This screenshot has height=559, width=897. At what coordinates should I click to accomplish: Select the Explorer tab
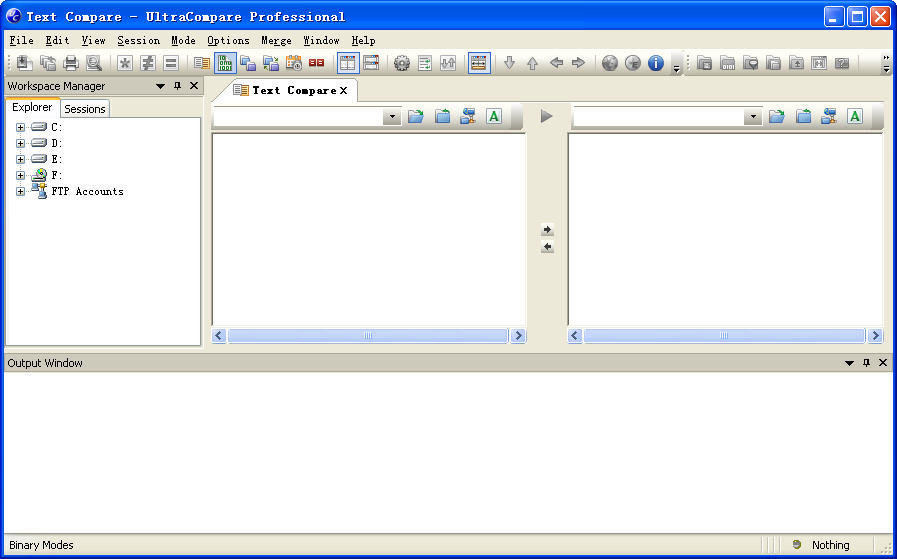click(32, 107)
